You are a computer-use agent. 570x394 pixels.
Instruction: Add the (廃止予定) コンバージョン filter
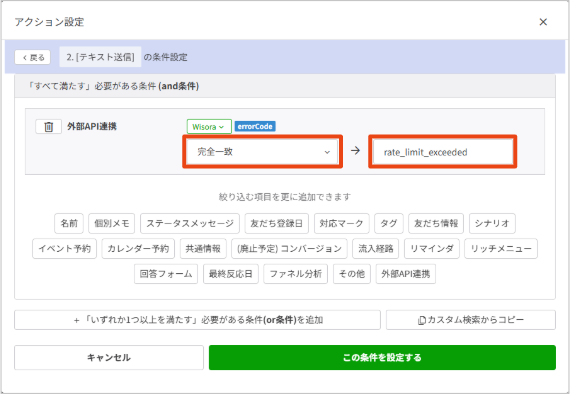[x=289, y=249]
